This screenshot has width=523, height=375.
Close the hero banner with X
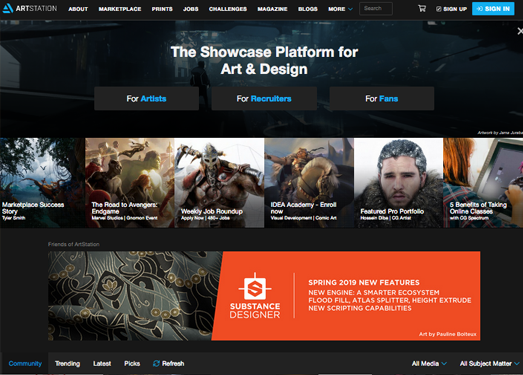pyautogui.click(x=520, y=31)
